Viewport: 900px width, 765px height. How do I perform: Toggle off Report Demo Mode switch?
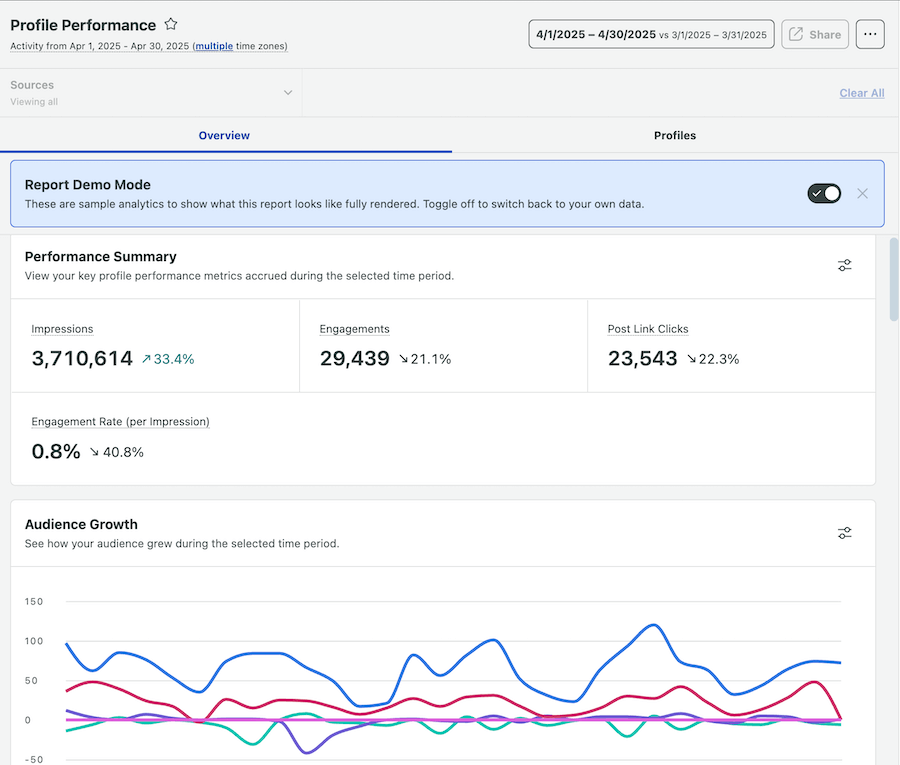(x=824, y=193)
